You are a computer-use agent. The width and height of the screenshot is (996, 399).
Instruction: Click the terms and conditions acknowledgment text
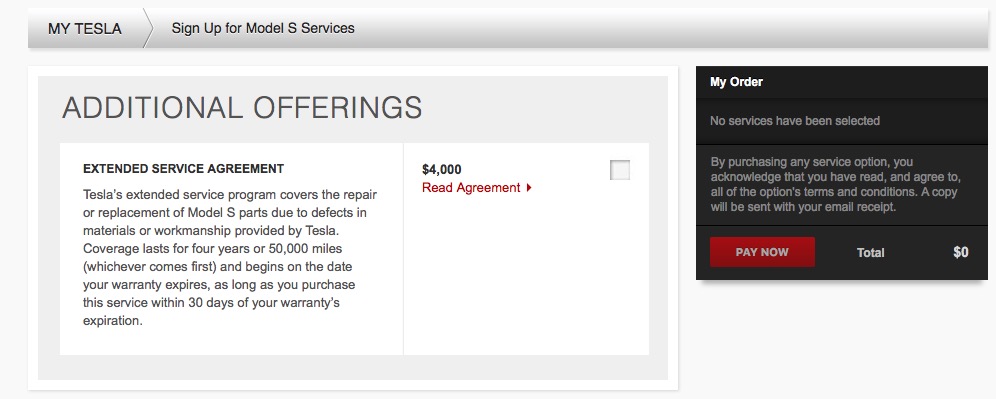click(x=835, y=184)
